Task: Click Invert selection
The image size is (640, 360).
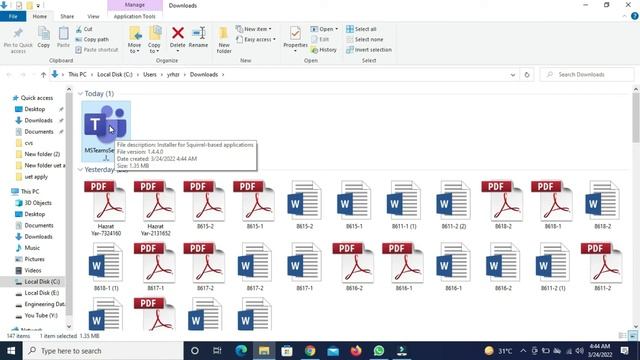Action: 369,50
